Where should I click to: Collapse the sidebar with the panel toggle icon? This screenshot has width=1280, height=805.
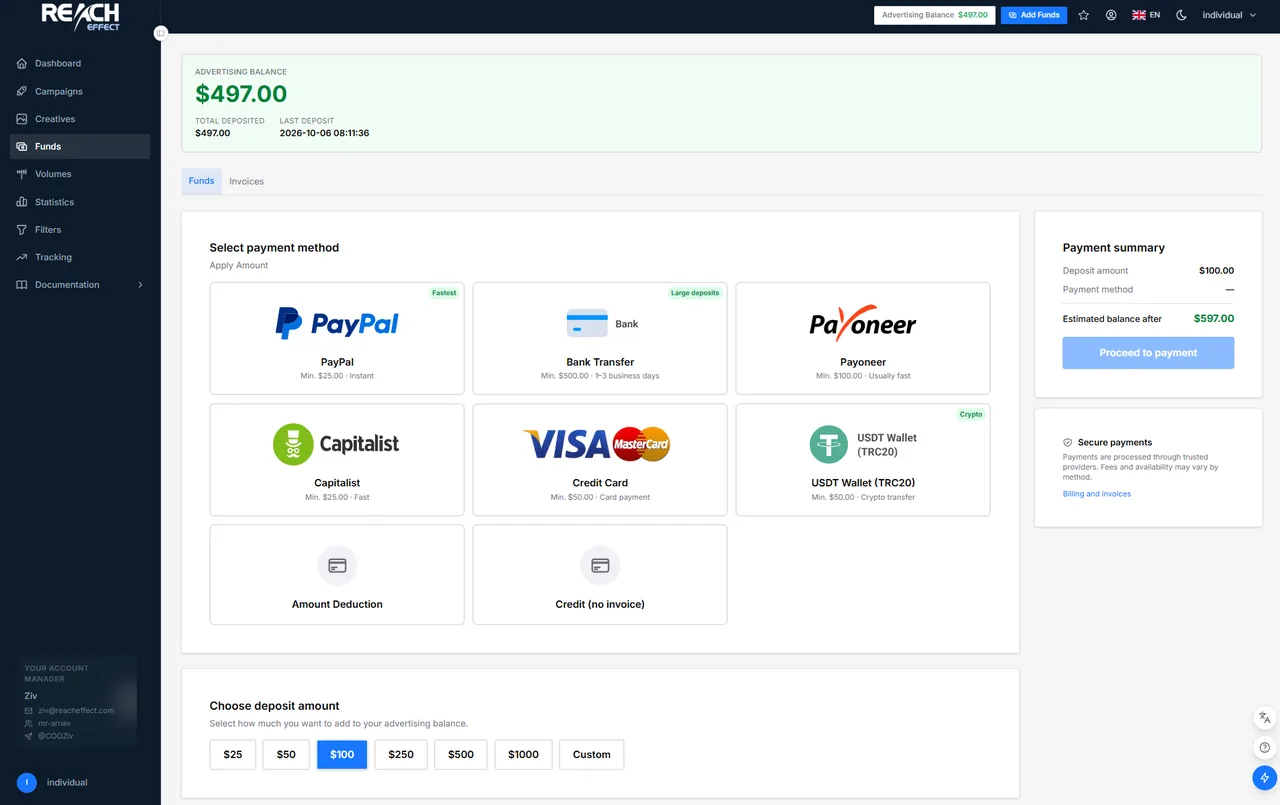pyautogui.click(x=160, y=33)
